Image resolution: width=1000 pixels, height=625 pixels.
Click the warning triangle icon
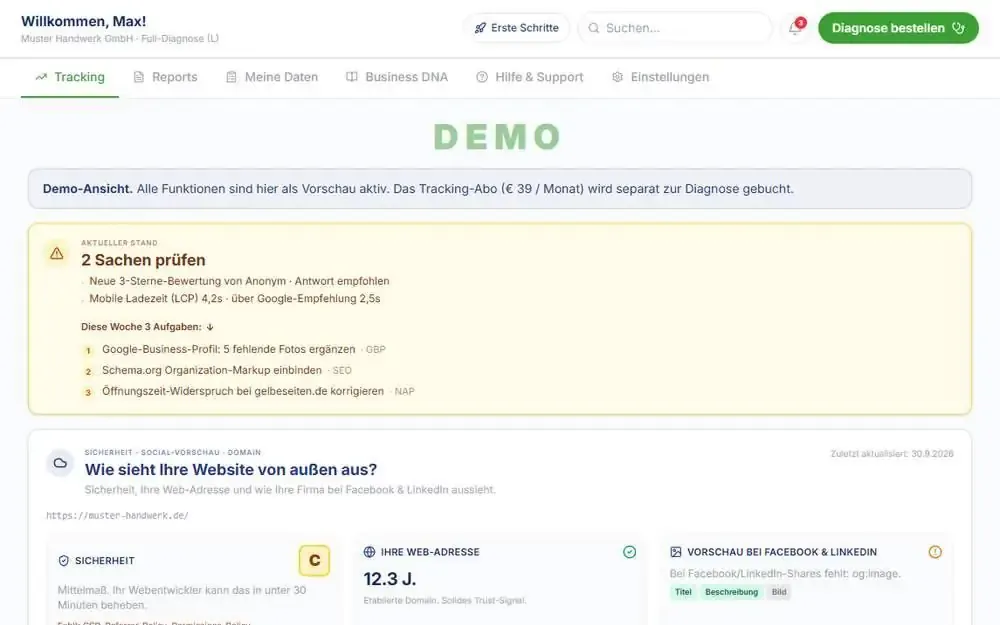tap(57, 253)
